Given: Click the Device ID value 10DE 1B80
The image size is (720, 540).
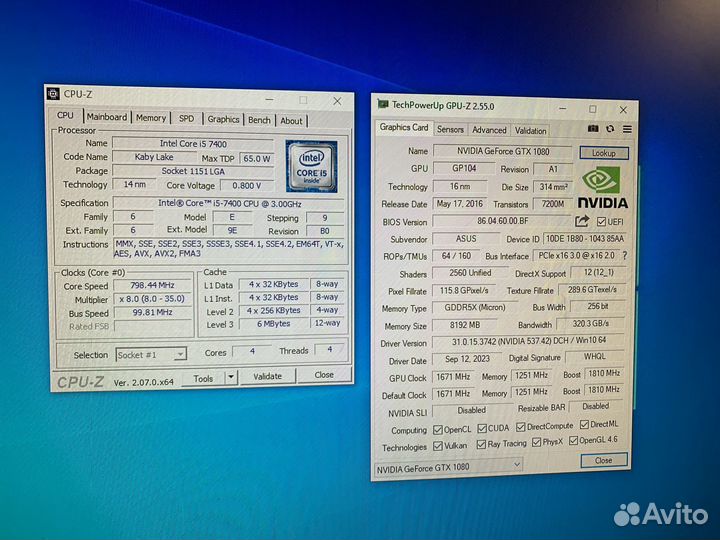Looking at the screenshot, I should [x=585, y=239].
